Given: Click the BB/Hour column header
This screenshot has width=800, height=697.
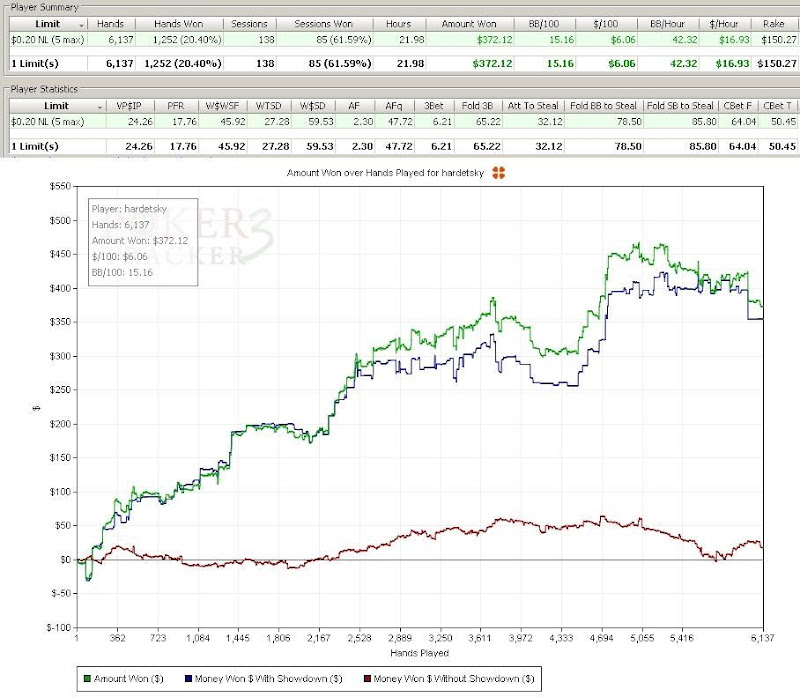Looking at the screenshot, I should (667, 24).
